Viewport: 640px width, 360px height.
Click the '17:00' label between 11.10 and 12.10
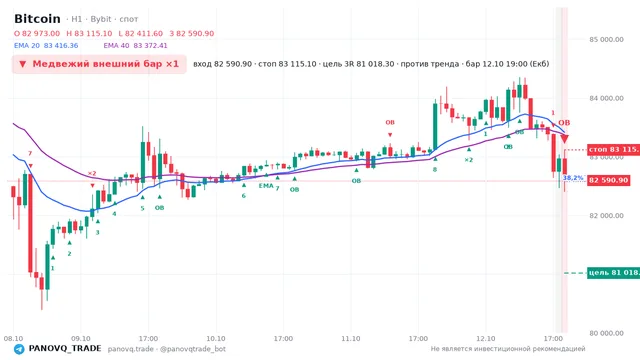click(418, 339)
